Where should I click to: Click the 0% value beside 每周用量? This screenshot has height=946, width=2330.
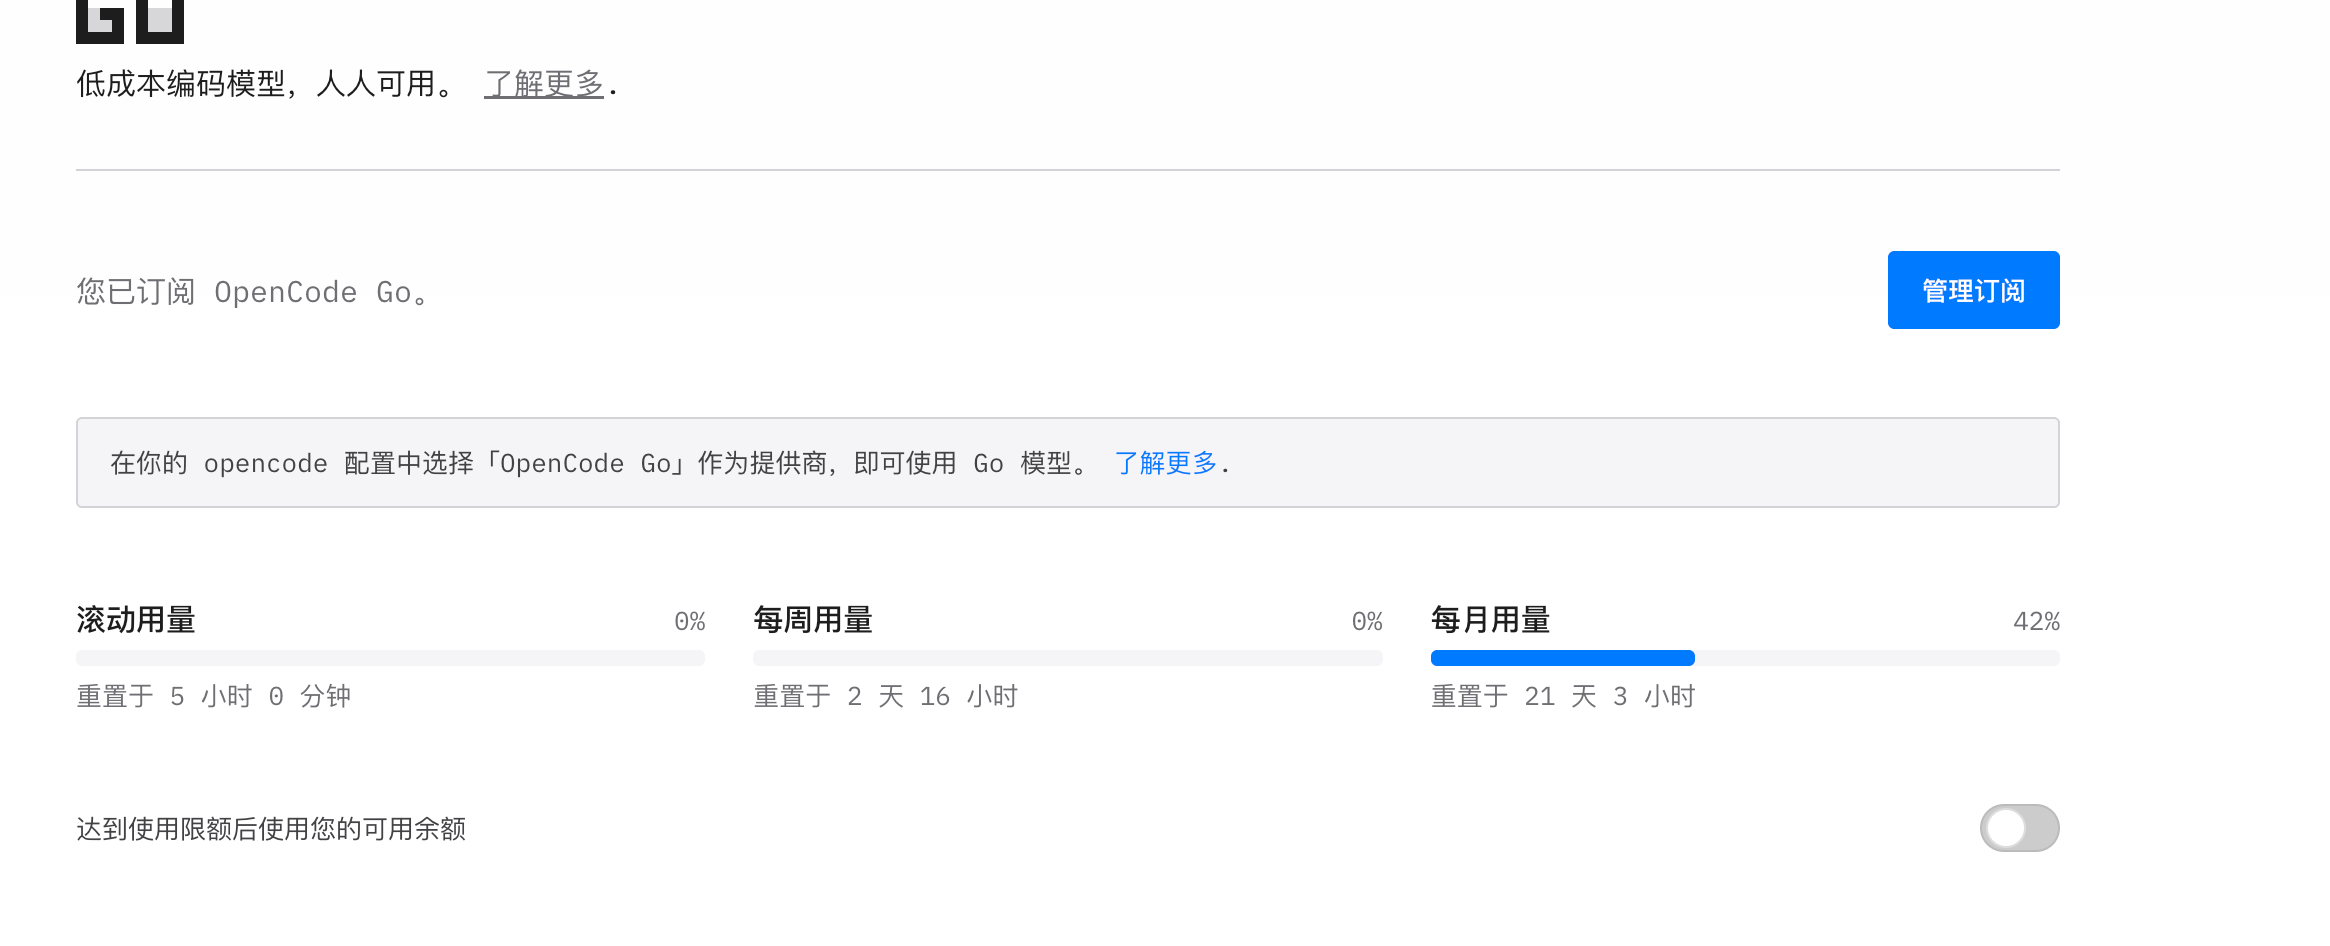1367,622
